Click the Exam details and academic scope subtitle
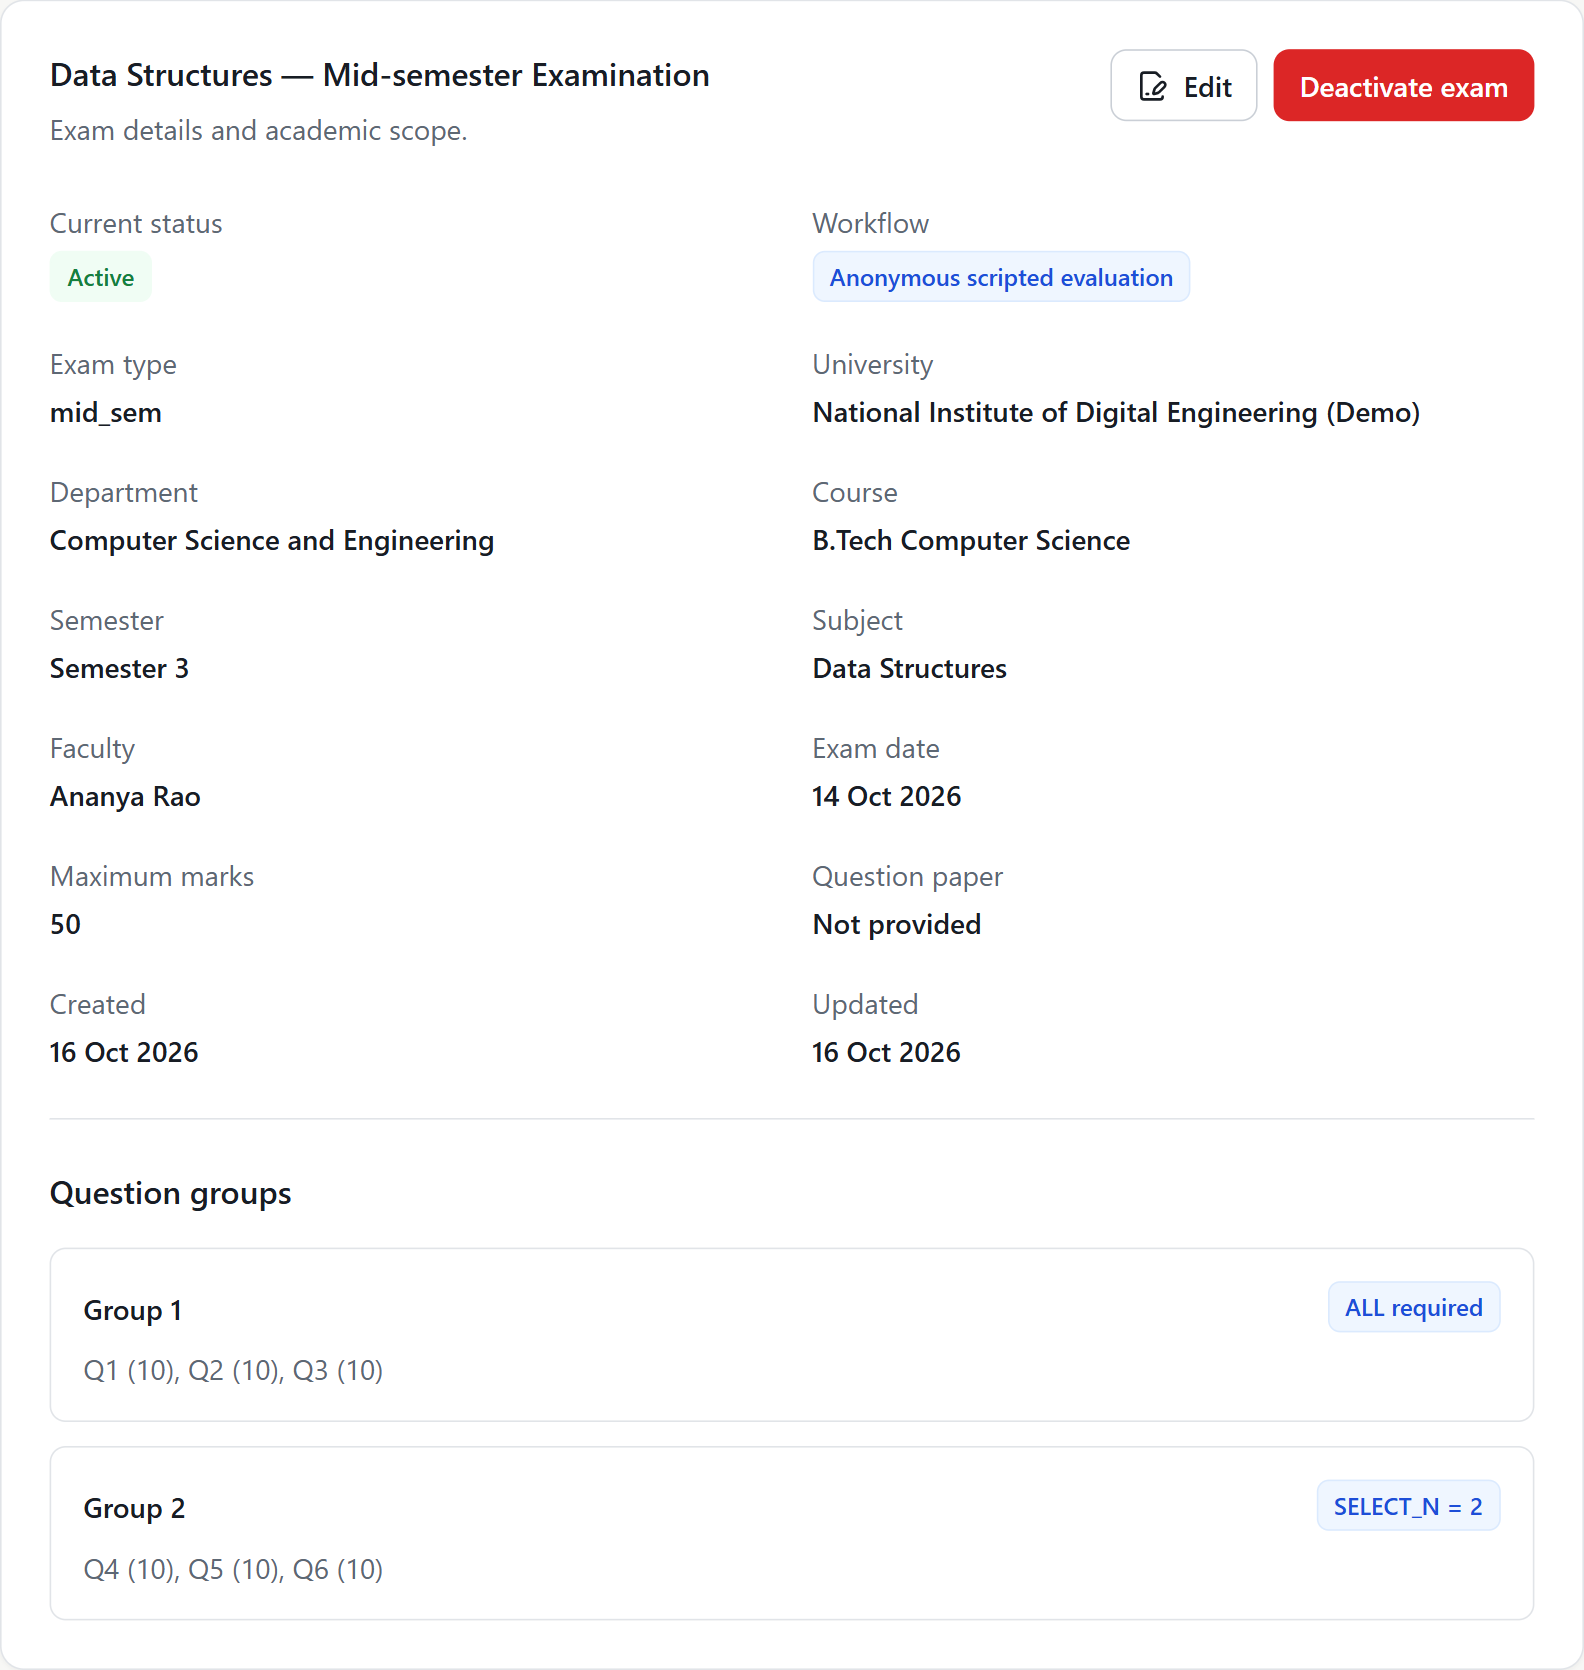The height and width of the screenshot is (1670, 1584). [x=259, y=131]
